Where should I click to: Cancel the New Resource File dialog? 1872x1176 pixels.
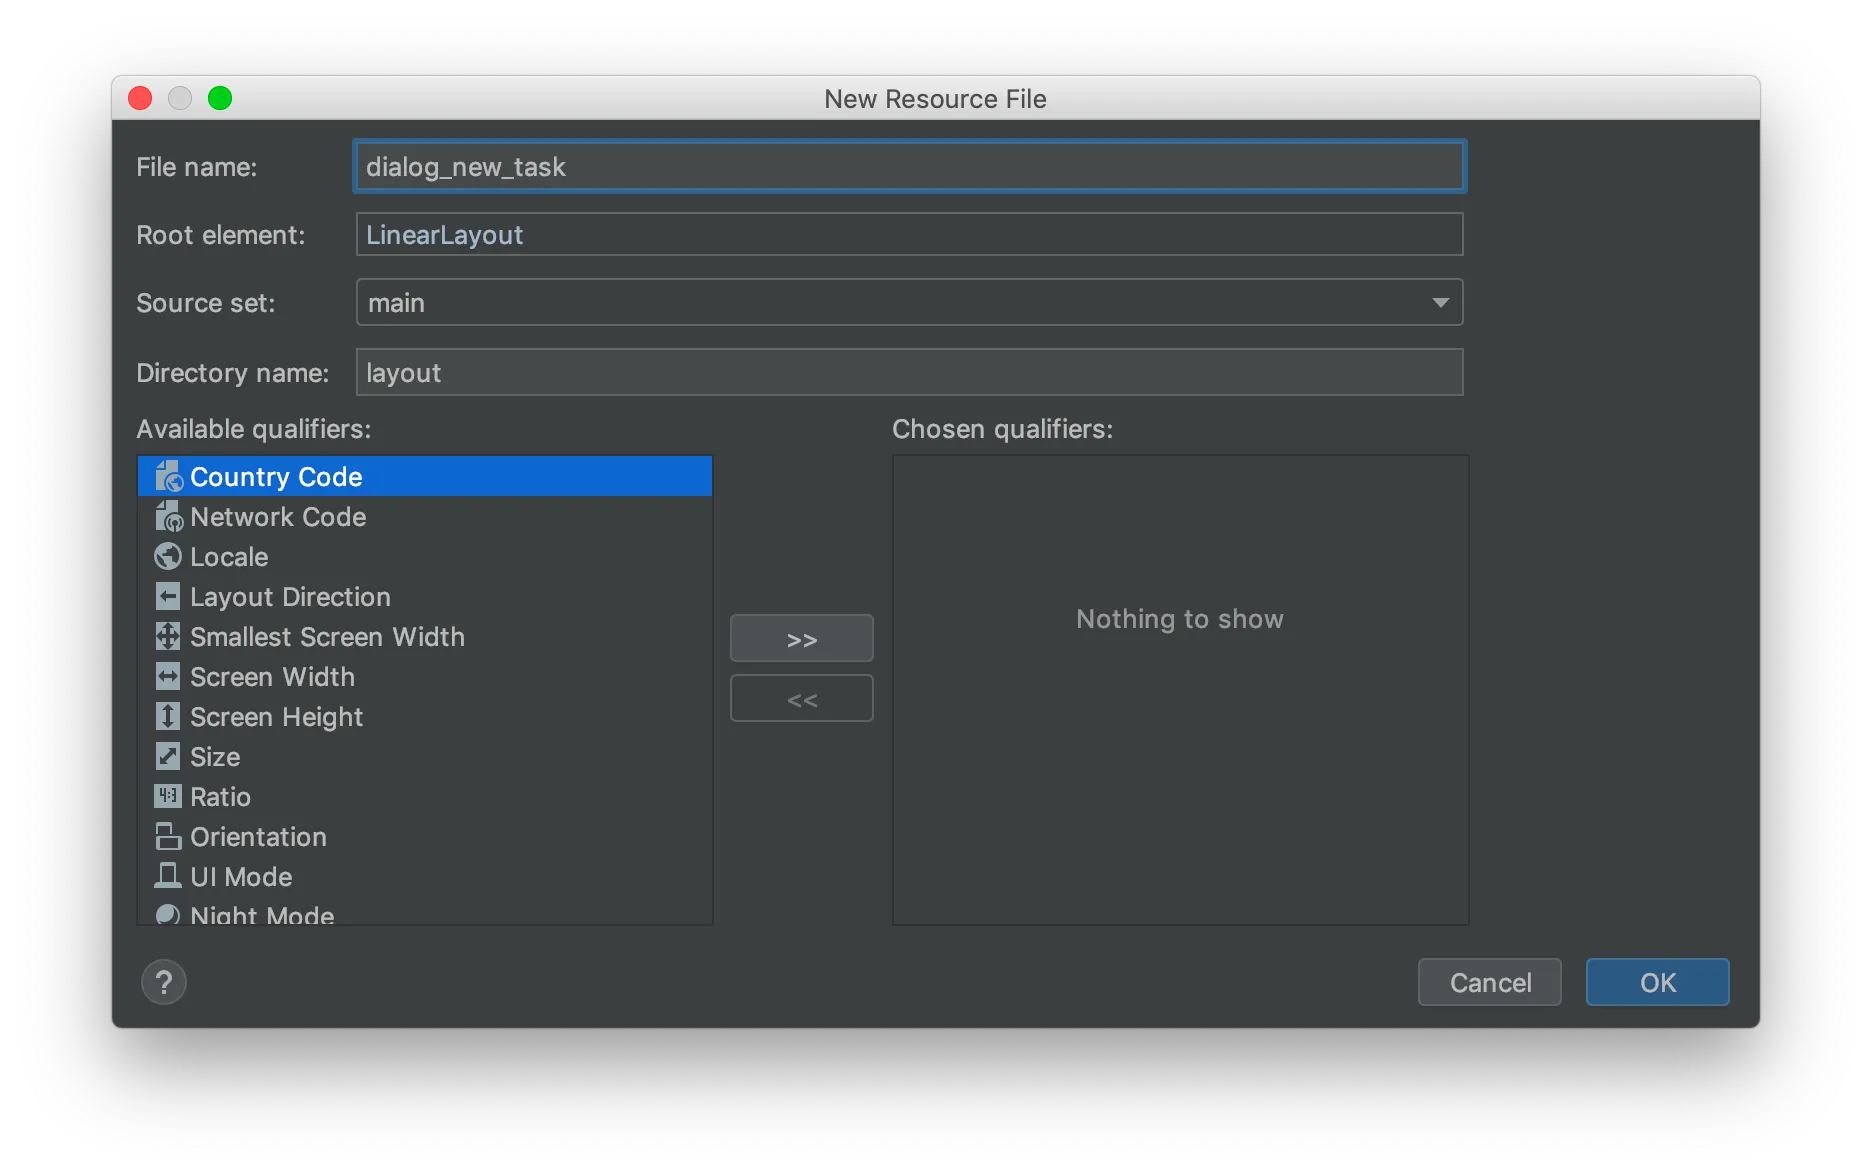(1490, 983)
